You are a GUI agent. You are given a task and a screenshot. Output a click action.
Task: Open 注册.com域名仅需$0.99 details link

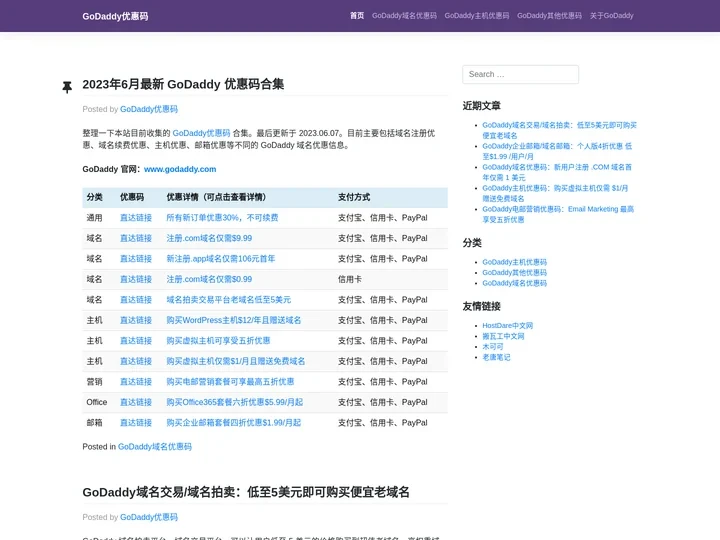(209, 279)
